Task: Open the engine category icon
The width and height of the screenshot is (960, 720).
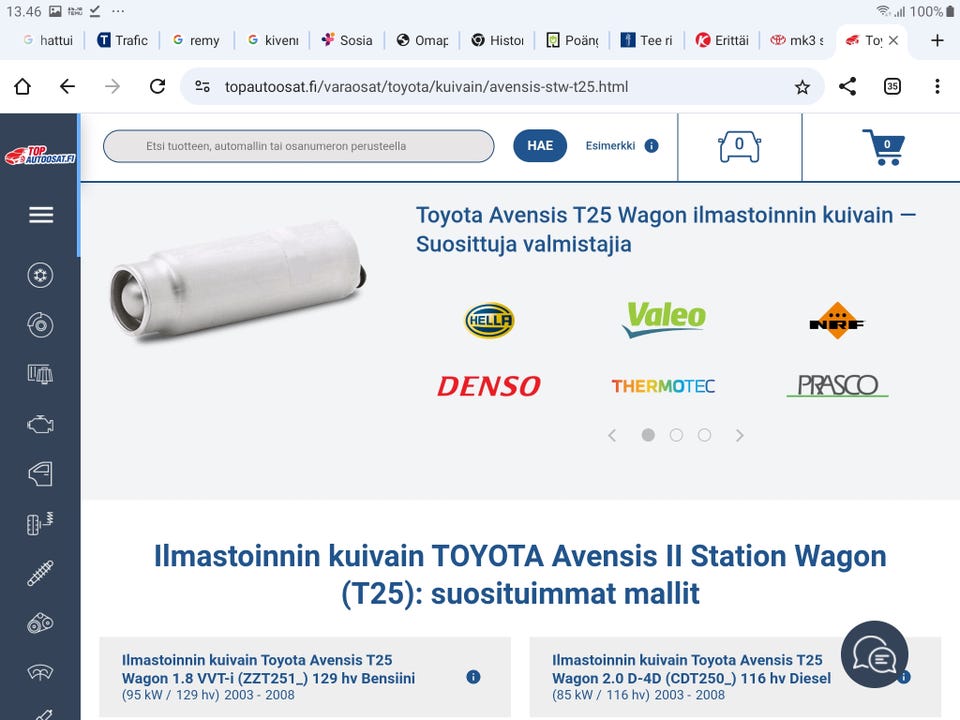Action: coord(40,424)
